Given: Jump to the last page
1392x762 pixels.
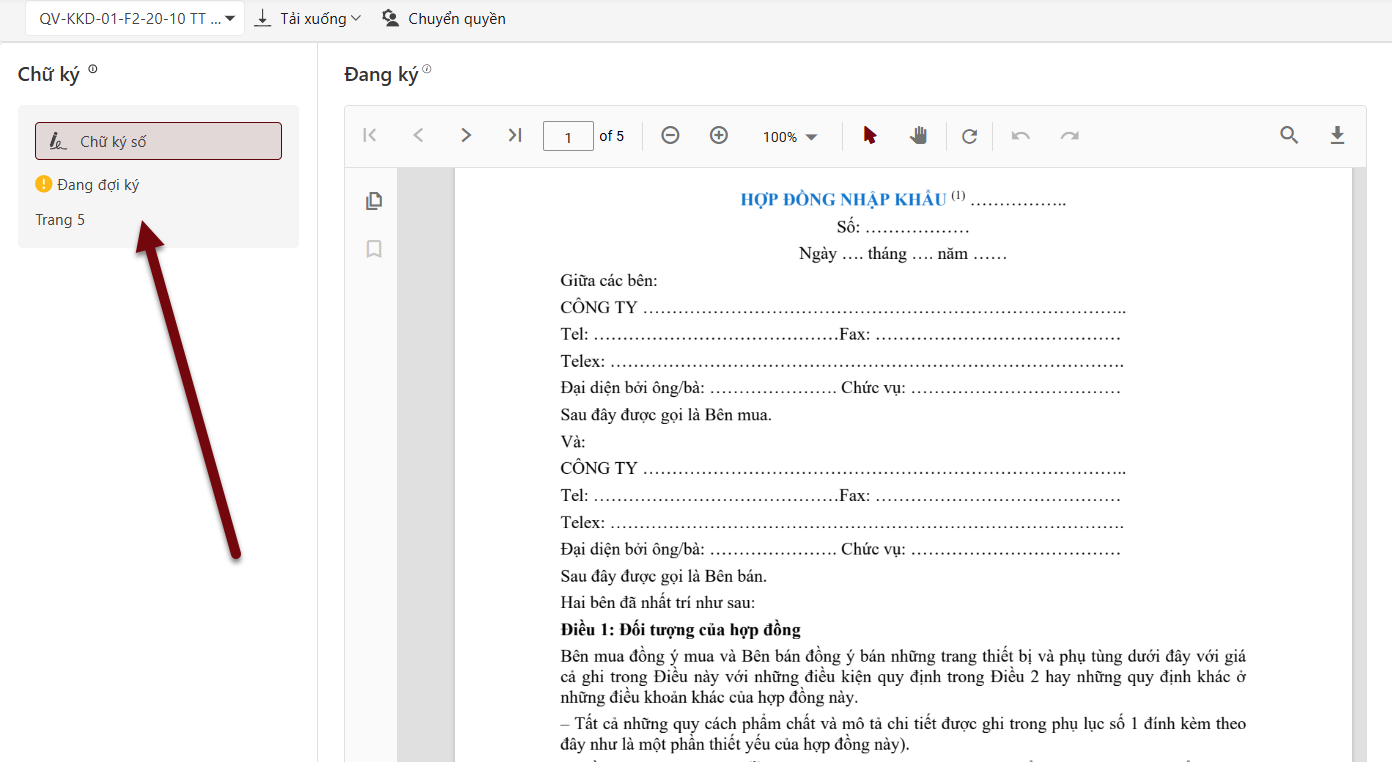Looking at the screenshot, I should click(x=514, y=134).
